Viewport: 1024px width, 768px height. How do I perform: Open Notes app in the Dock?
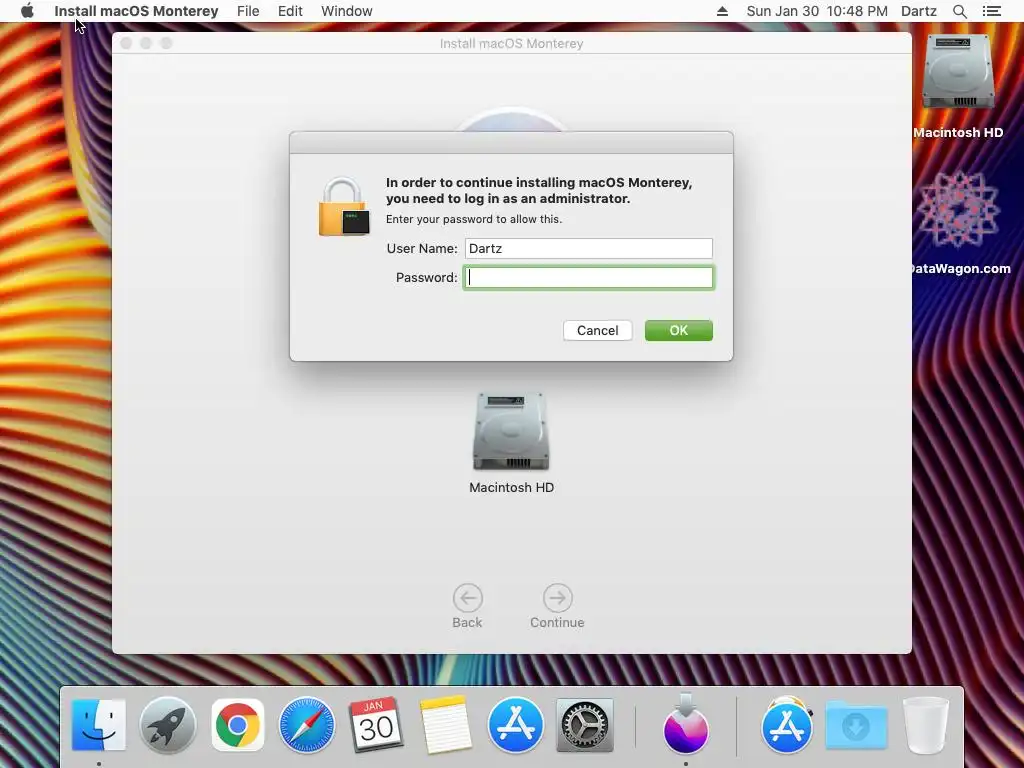click(446, 725)
